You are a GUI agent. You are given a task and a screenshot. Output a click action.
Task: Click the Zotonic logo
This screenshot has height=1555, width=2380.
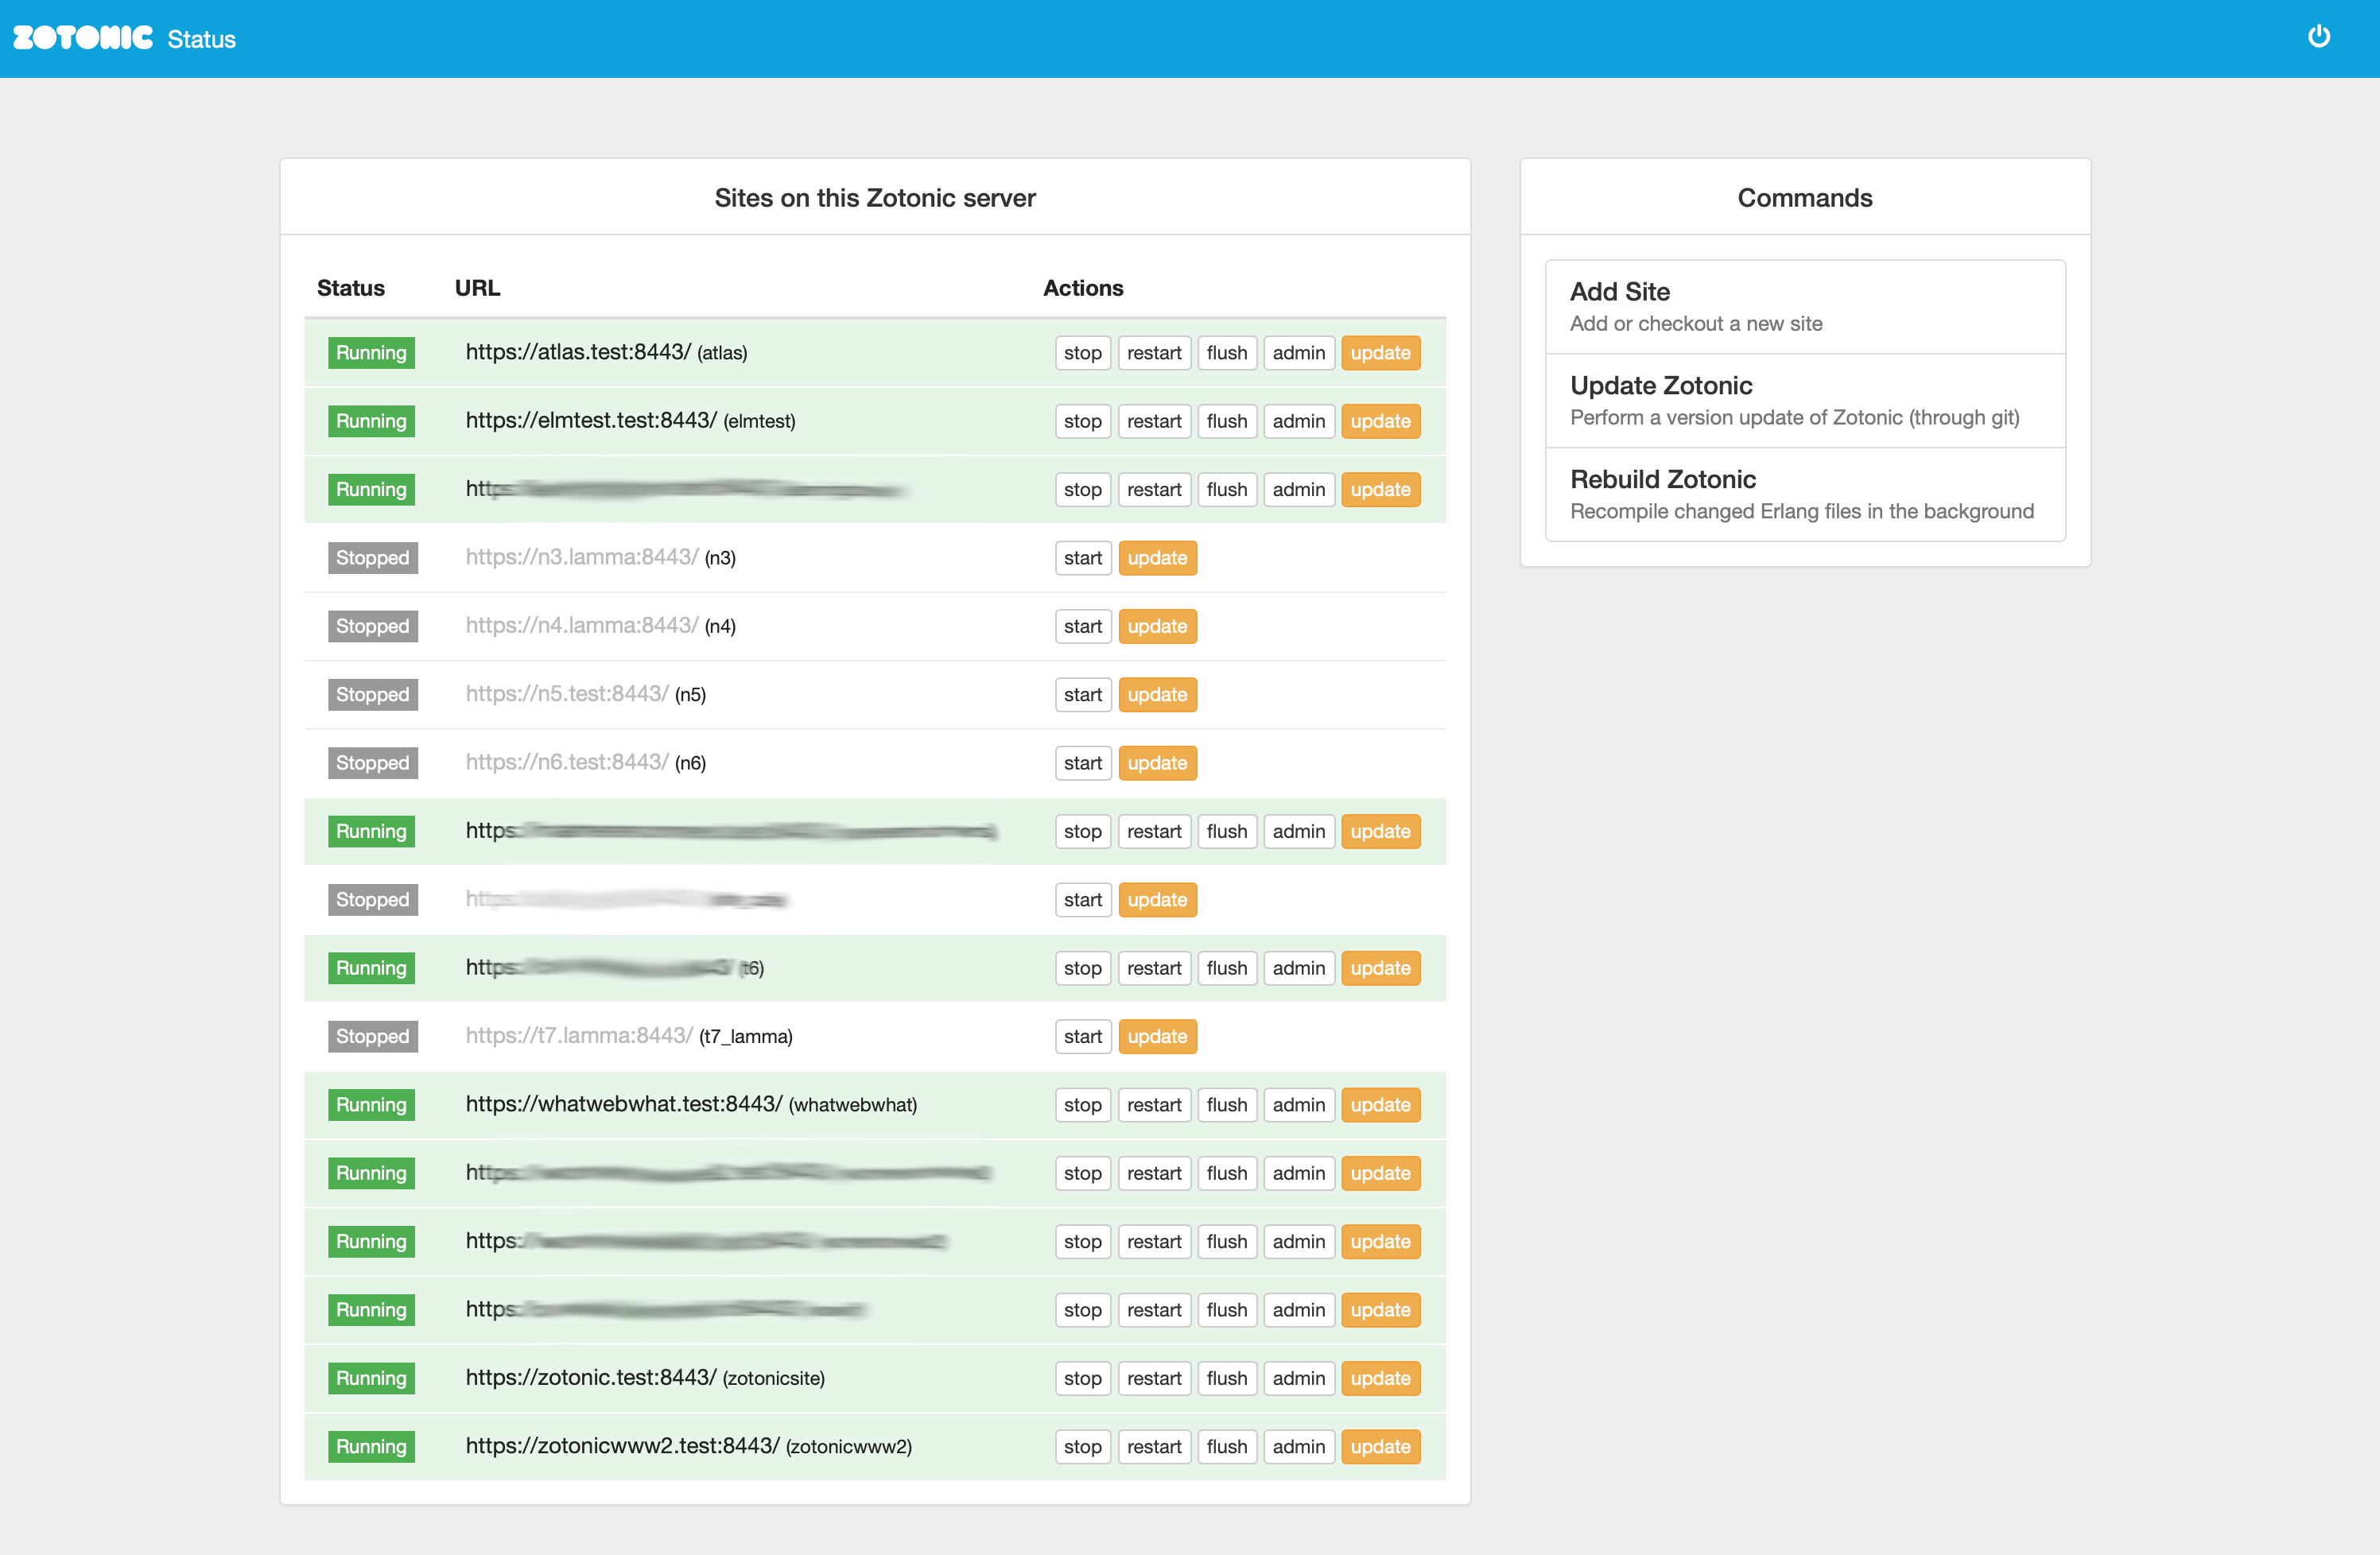[83, 38]
